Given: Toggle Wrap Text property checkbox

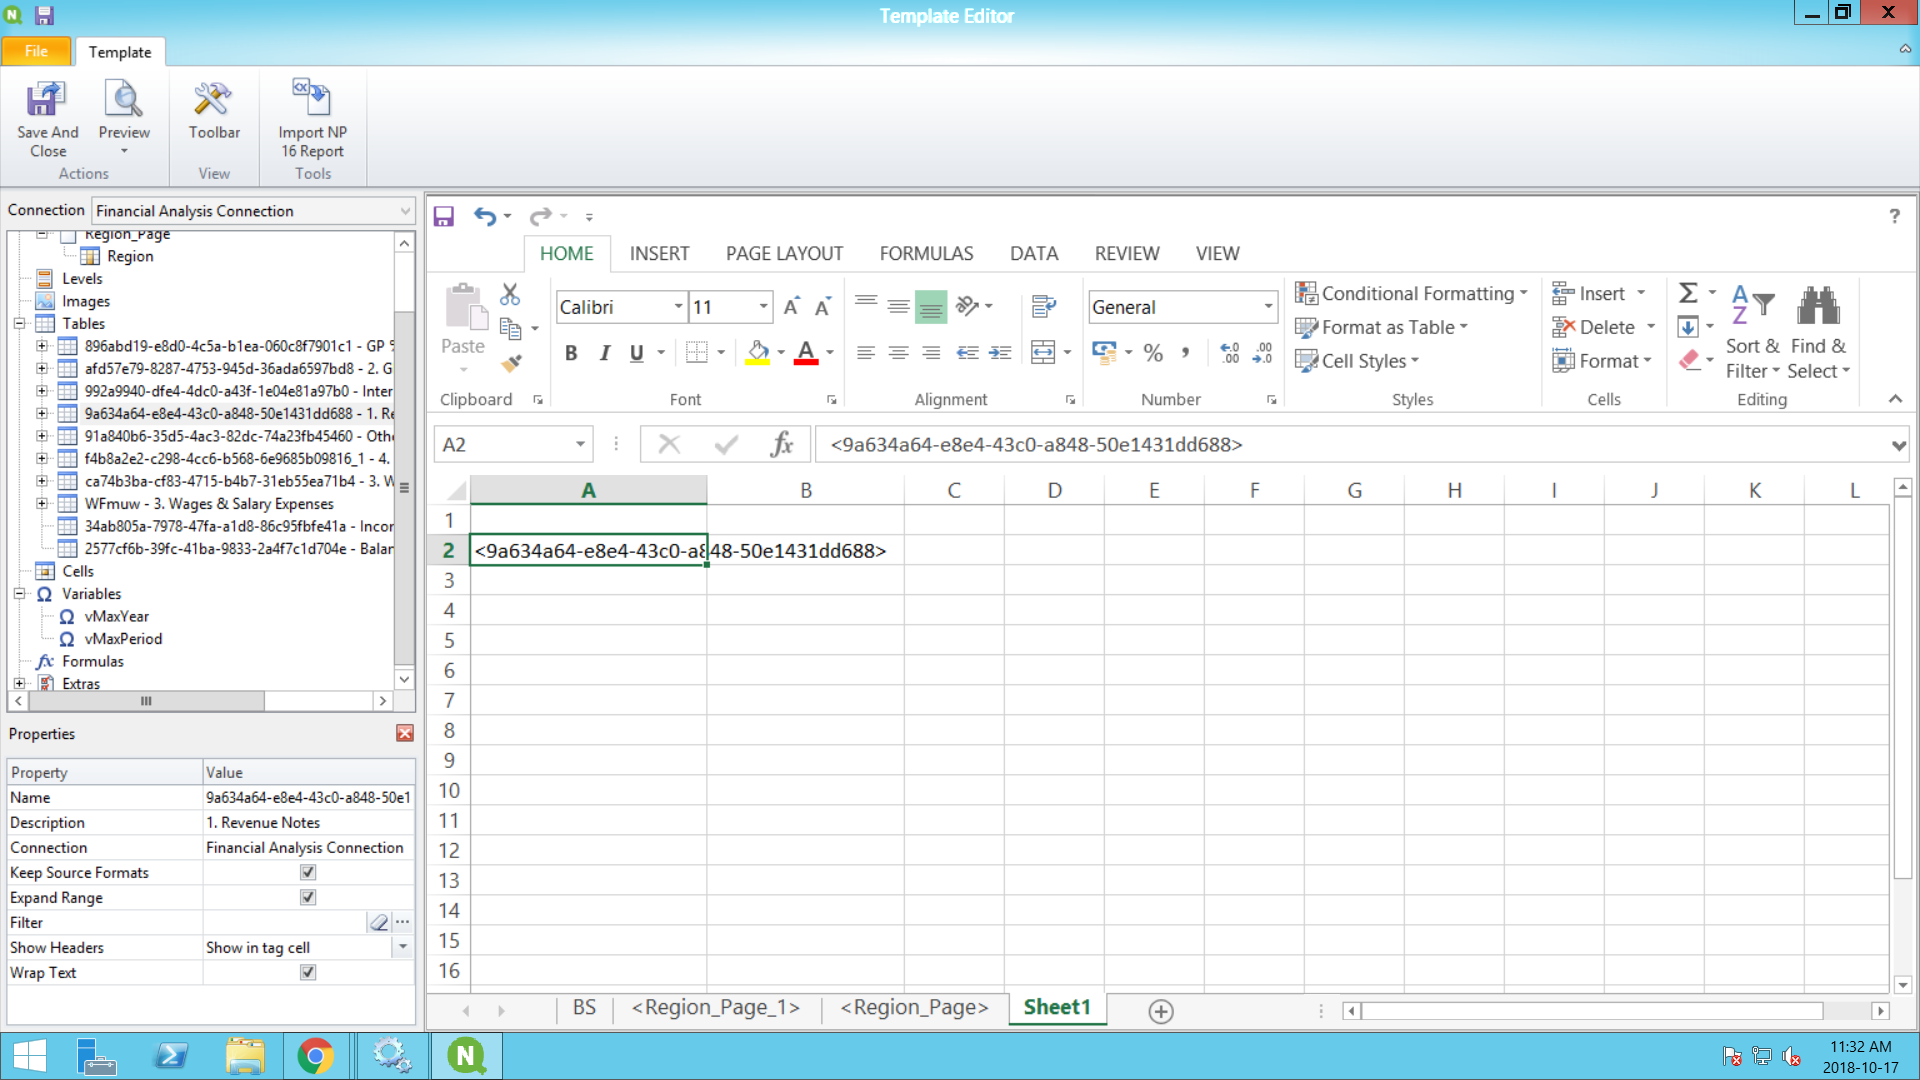Looking at the screenshot, I should tap(308, 972).
